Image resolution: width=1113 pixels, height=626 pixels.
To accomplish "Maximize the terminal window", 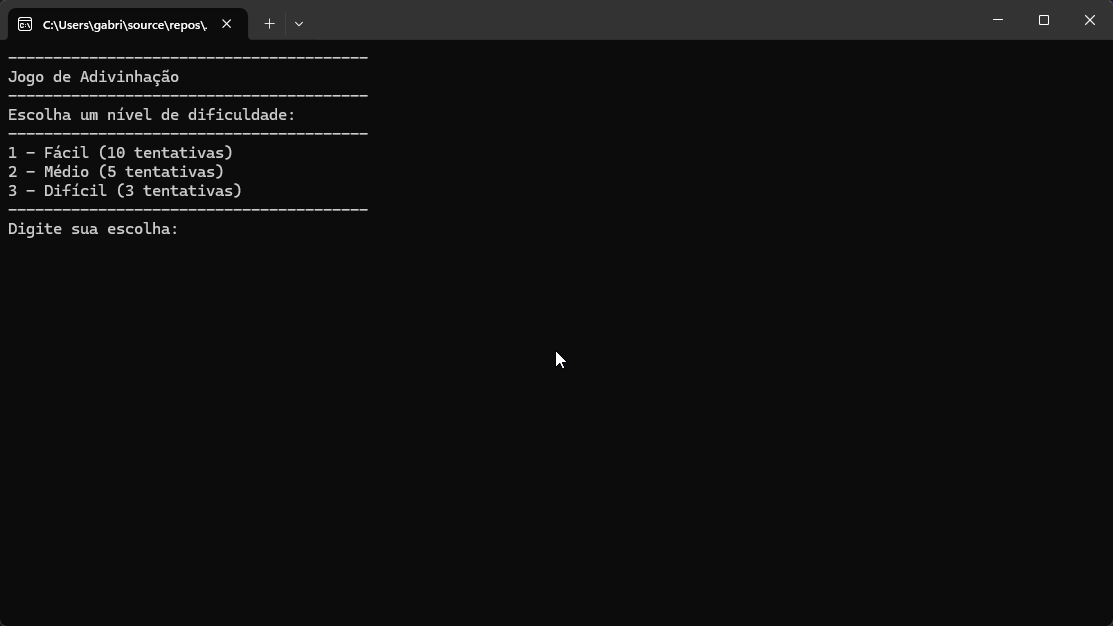I will point(1043,20).
